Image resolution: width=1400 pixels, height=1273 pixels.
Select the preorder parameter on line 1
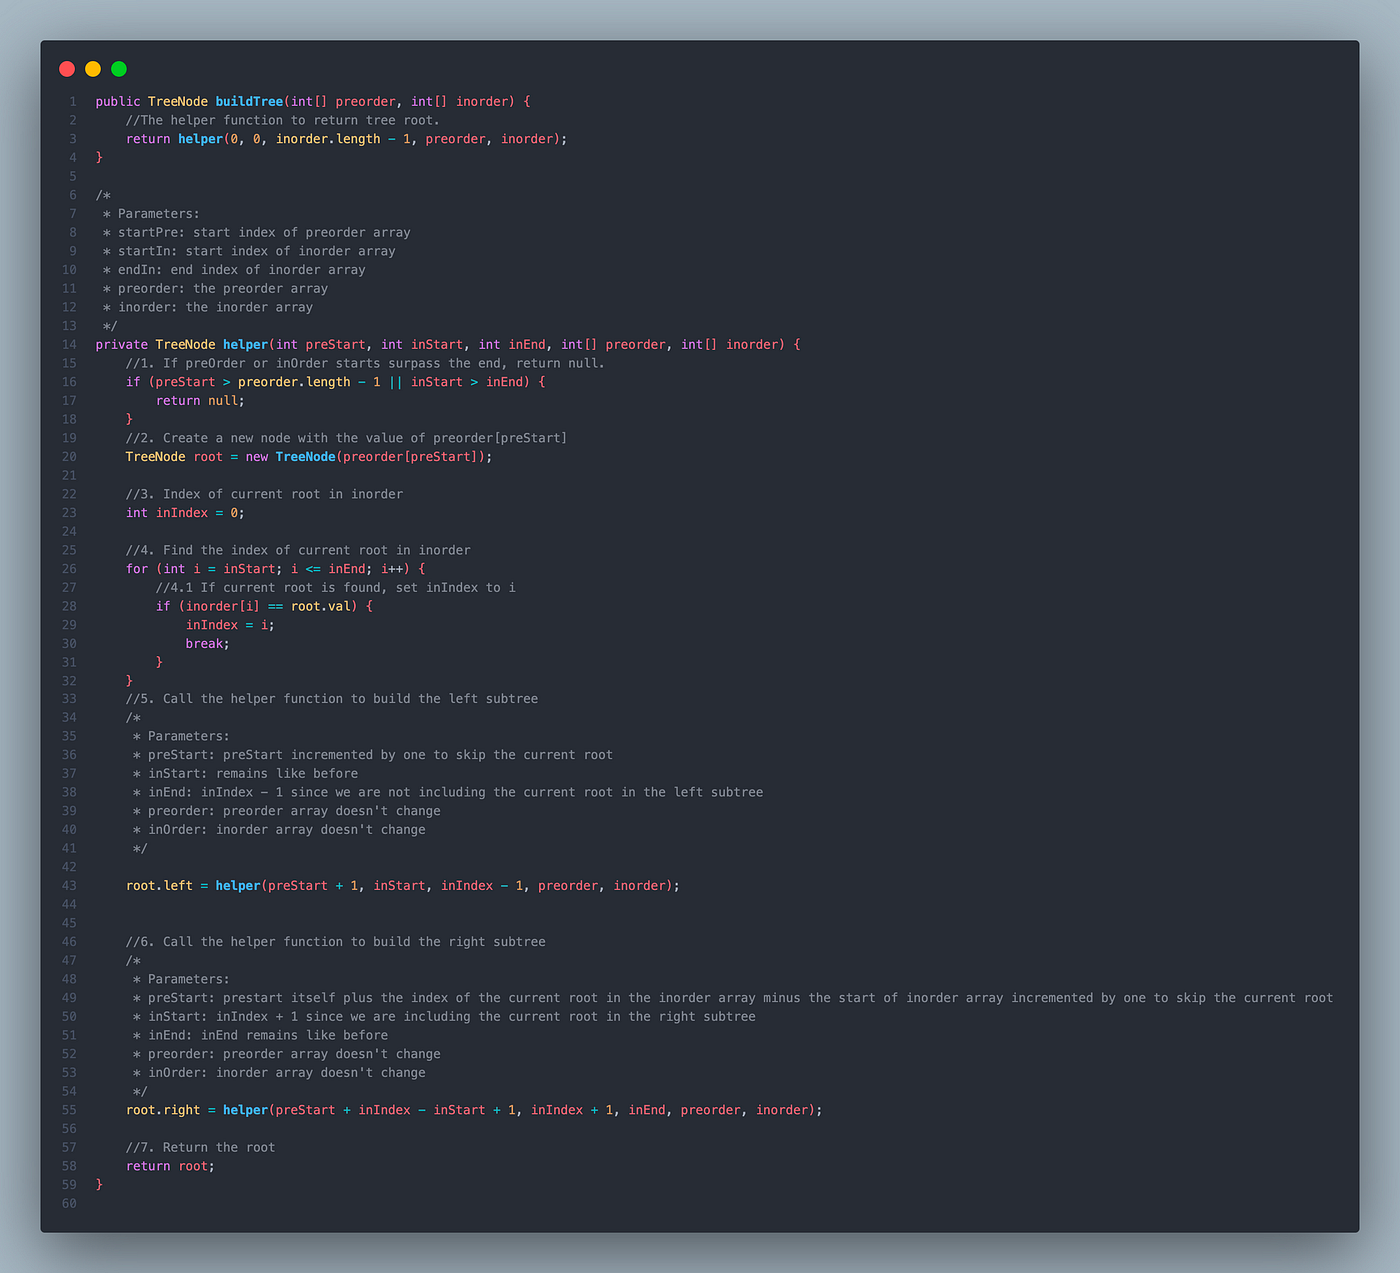(x=366, y=101)
